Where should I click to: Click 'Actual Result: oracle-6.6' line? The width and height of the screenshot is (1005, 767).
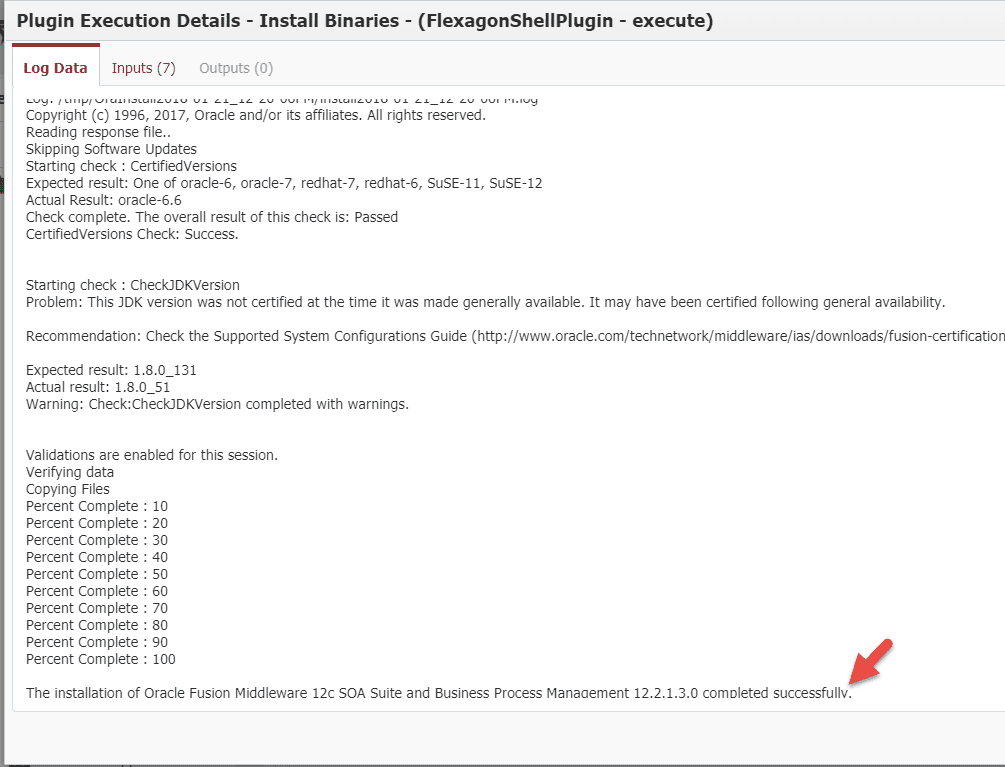click(x=103, y=200)
